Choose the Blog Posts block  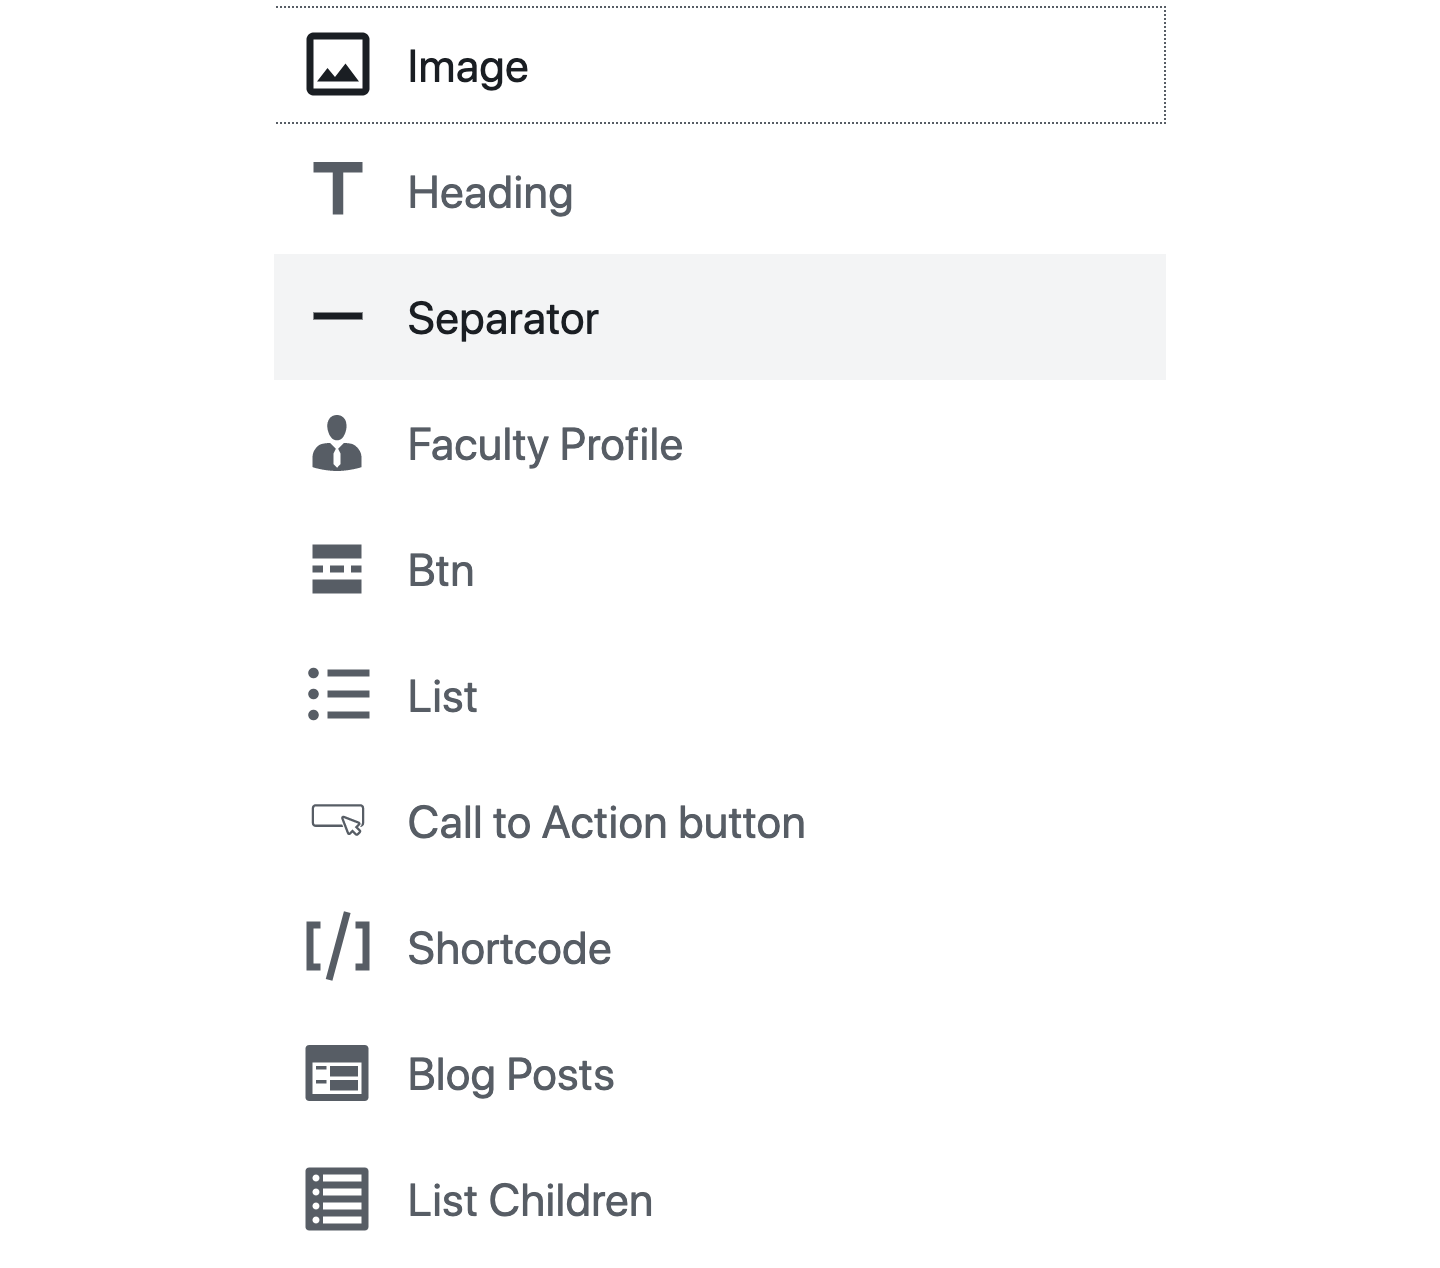click(511, 1075)
